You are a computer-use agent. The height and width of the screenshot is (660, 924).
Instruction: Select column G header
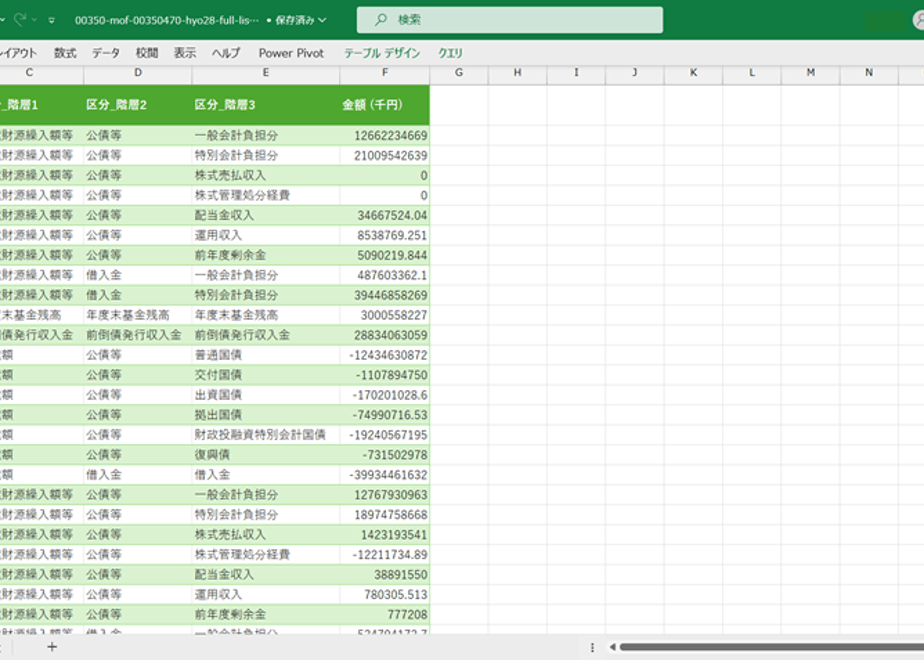tap(459, 73)
